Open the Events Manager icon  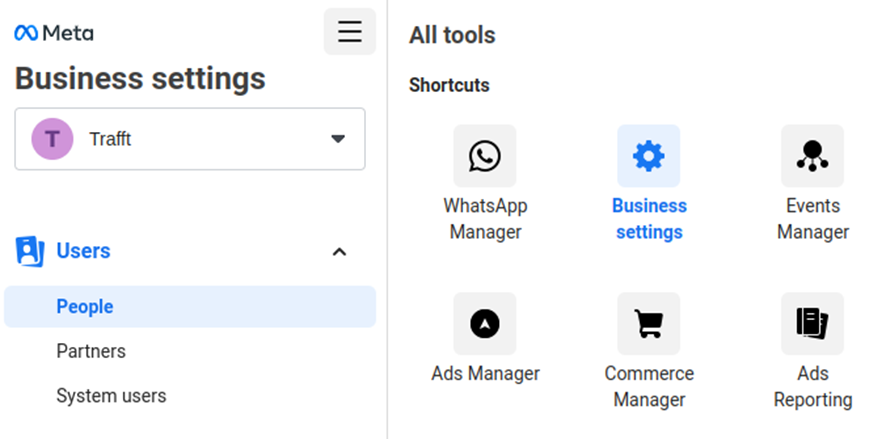pyautogui.click(x=812, y=156)
